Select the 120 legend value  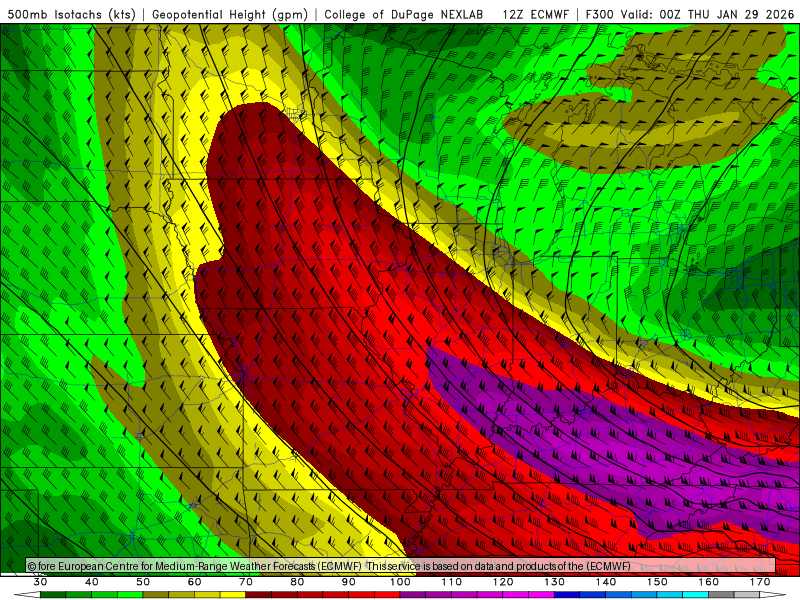click(x=503, y=582)
